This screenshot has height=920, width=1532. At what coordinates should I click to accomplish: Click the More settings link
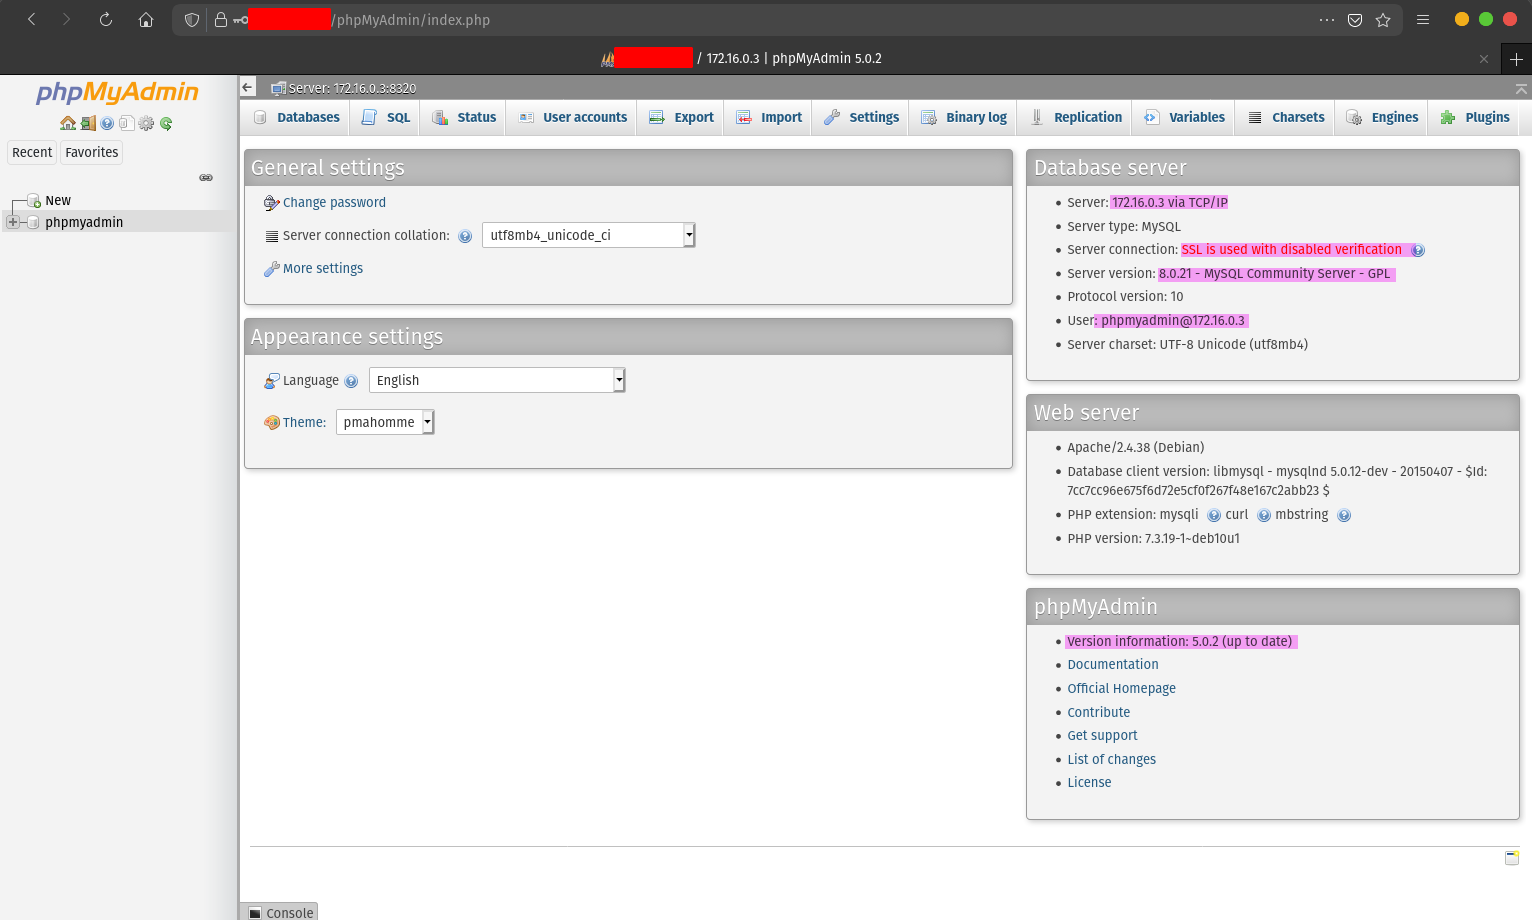click(323, 268)
